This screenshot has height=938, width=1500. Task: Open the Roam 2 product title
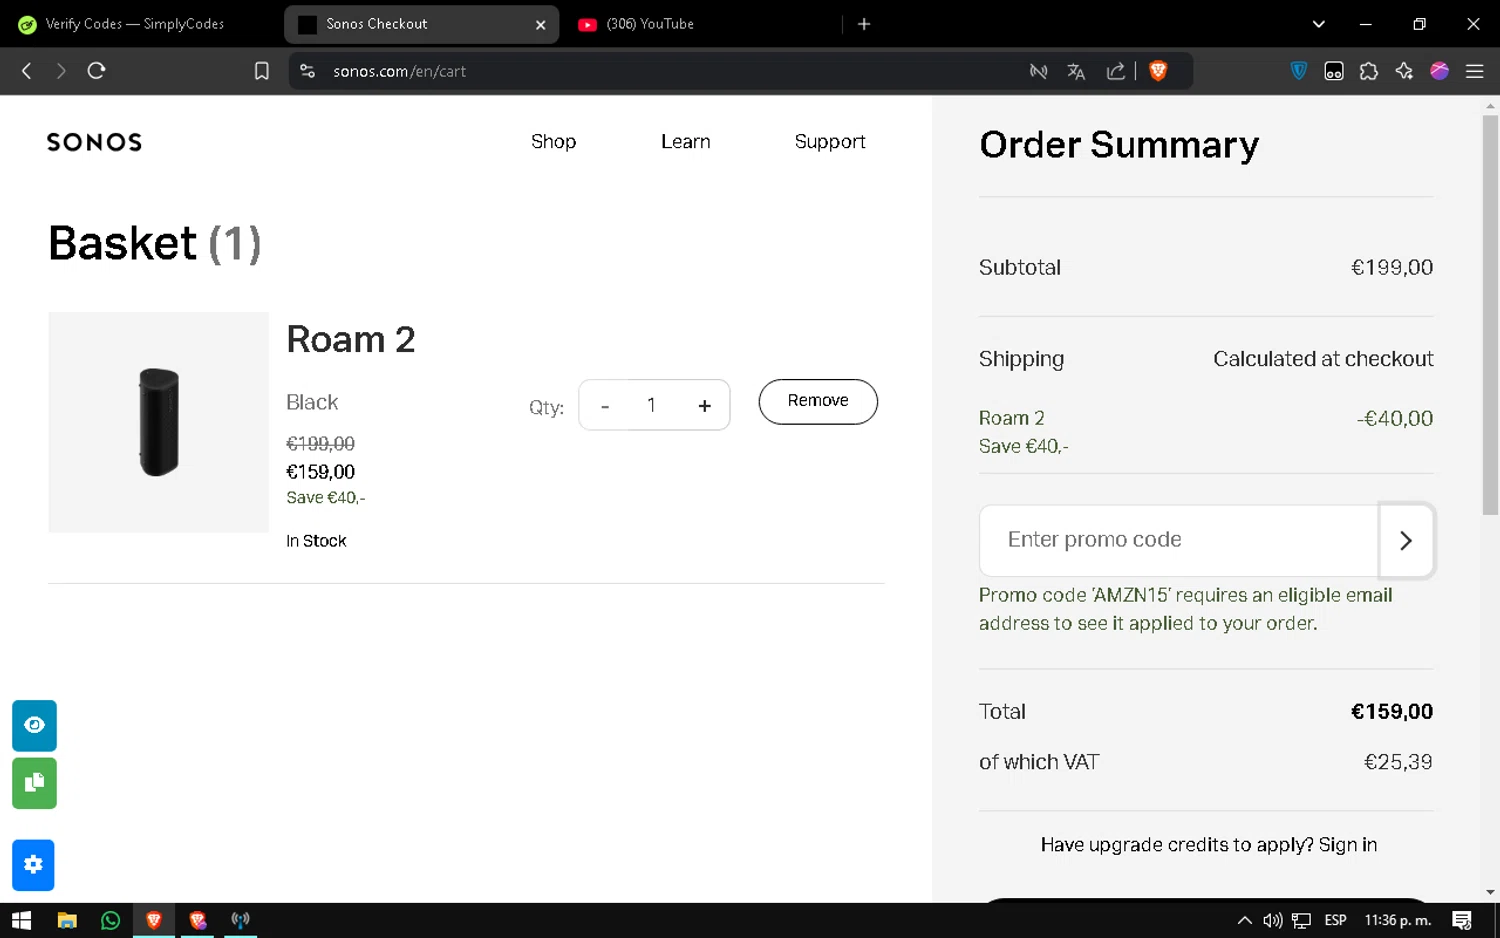351,340
